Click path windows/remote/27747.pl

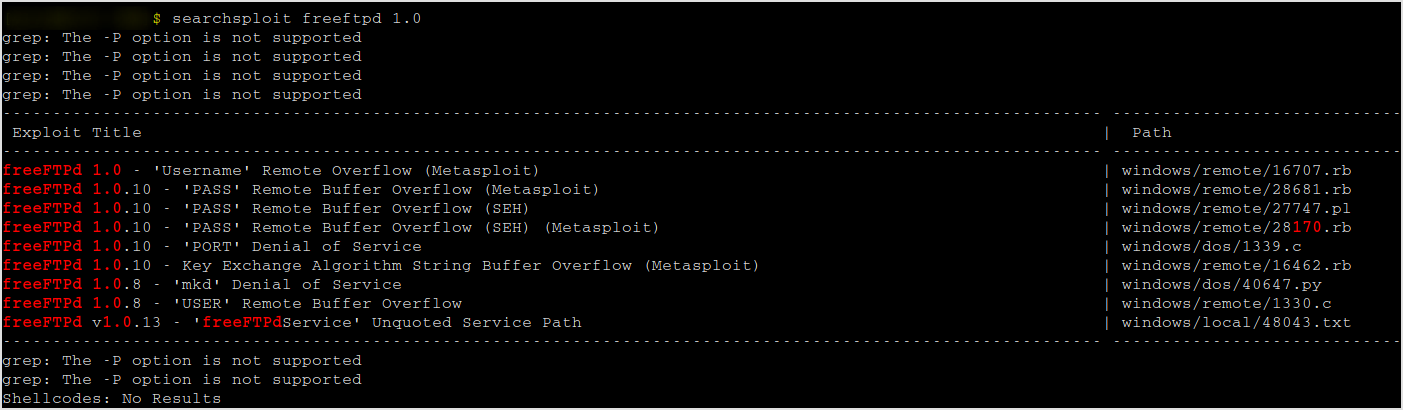pos(1236,208)
